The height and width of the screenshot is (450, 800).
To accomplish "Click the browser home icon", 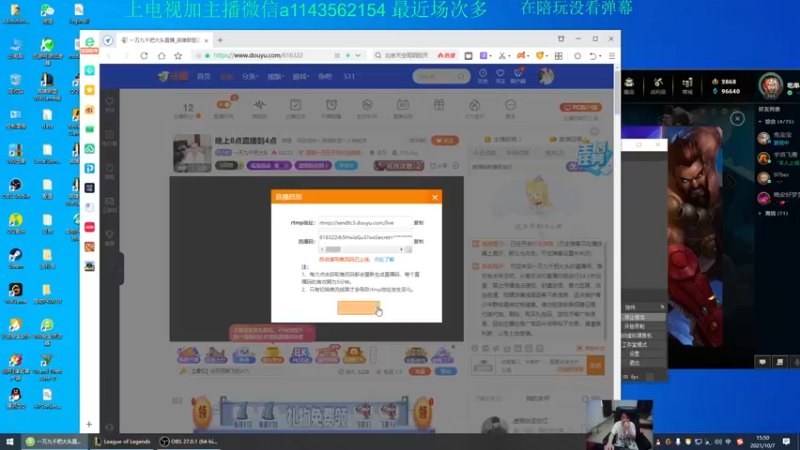I will tap(161, 56).
